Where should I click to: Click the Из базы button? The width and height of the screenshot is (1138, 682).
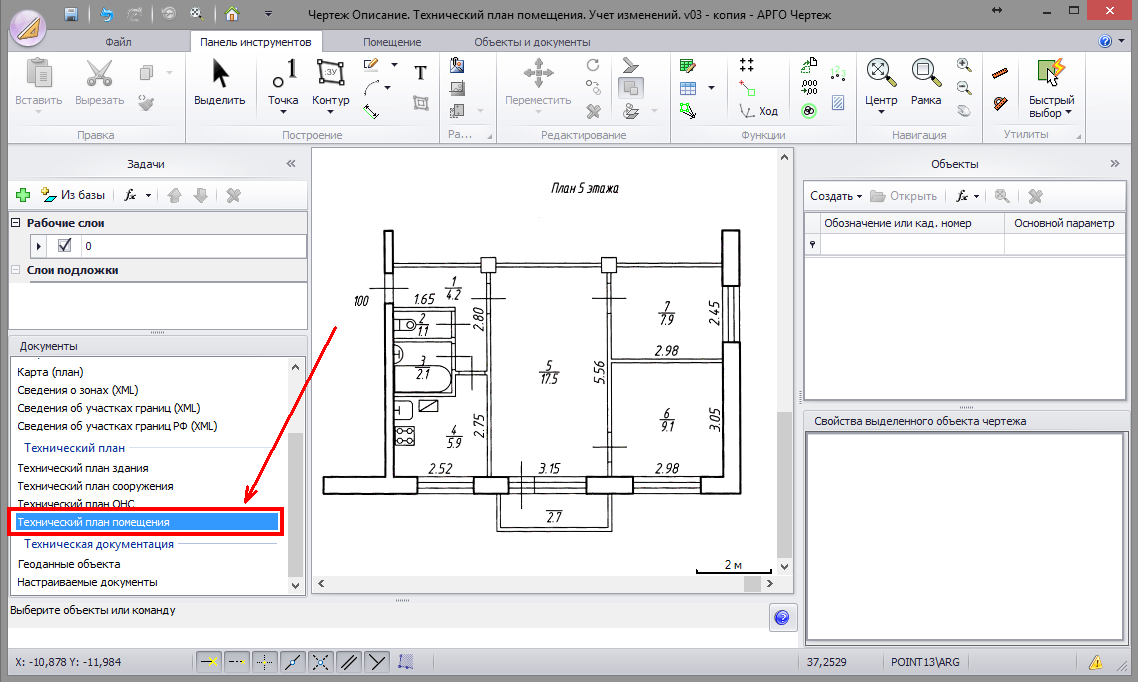click(73, 195)
